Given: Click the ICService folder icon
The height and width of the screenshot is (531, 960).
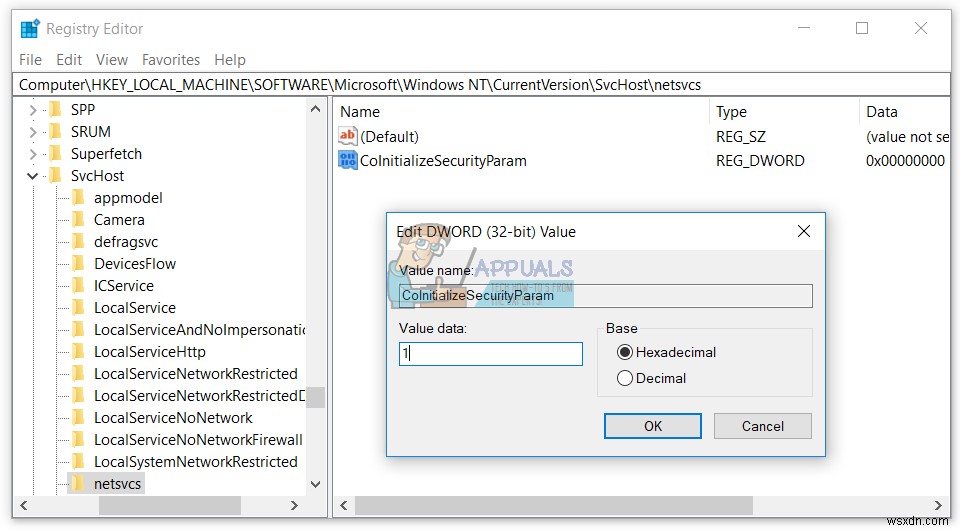Looking at the screenshot, I should pyautogui.click(x=78, y=286).
